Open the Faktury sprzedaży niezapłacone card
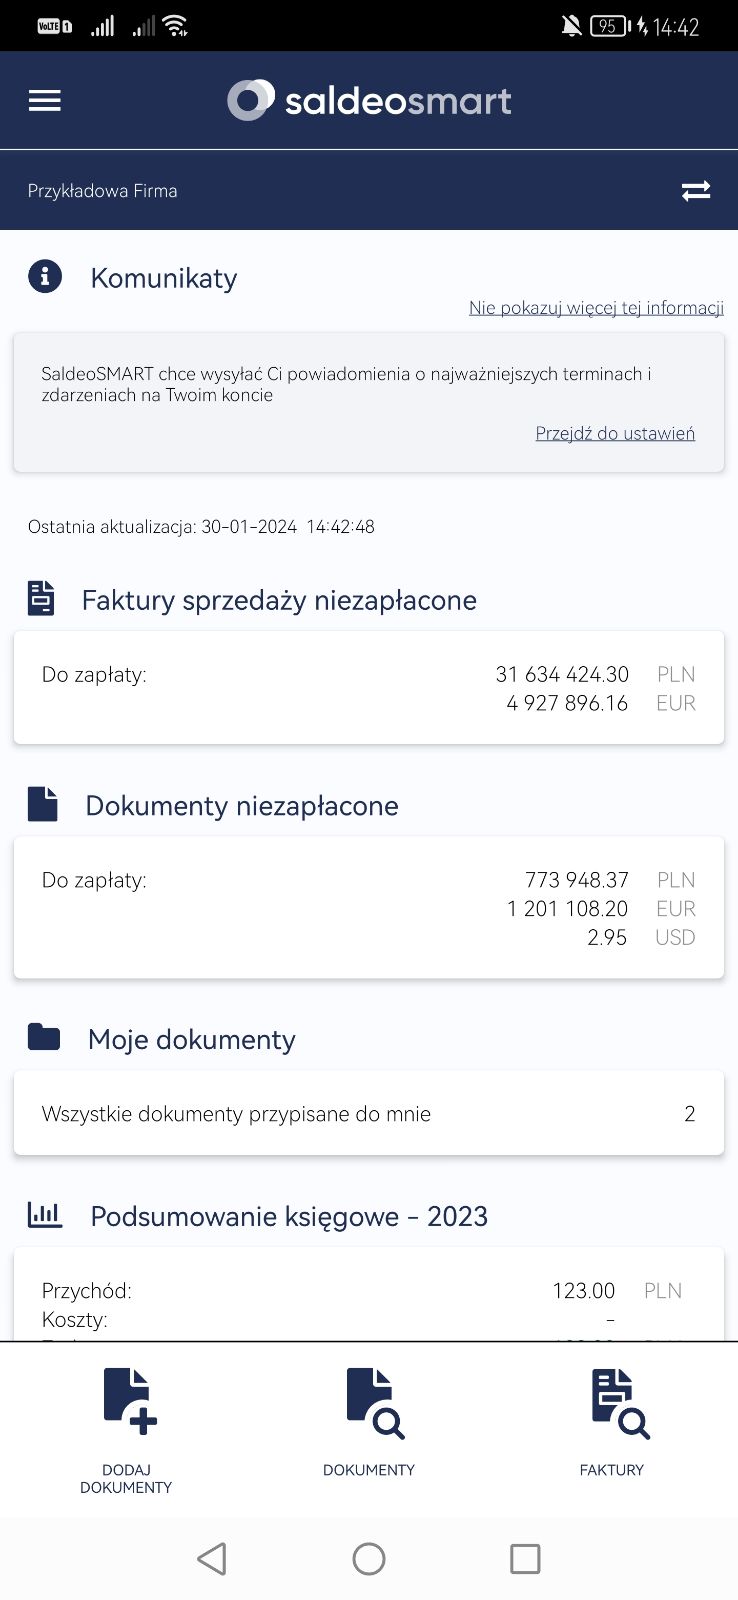Viewport: 738px width, 1600px height. point(369,687)
